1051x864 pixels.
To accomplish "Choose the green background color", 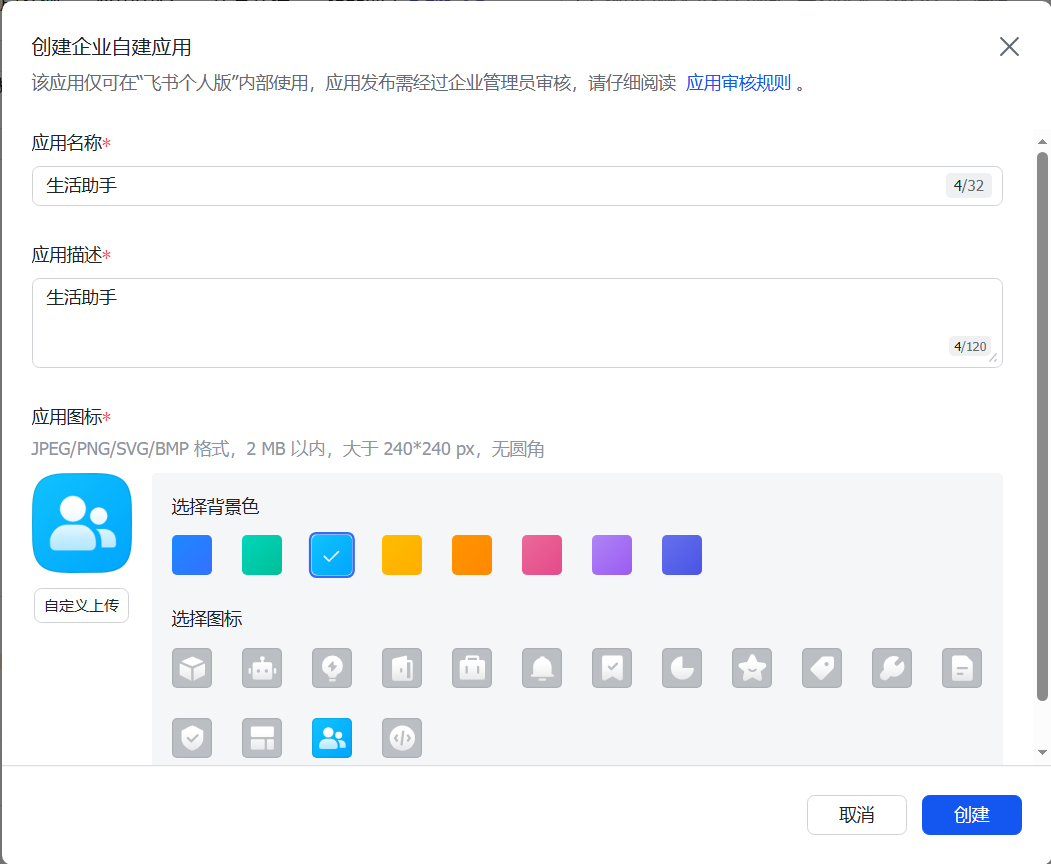I will pos(262,555).
